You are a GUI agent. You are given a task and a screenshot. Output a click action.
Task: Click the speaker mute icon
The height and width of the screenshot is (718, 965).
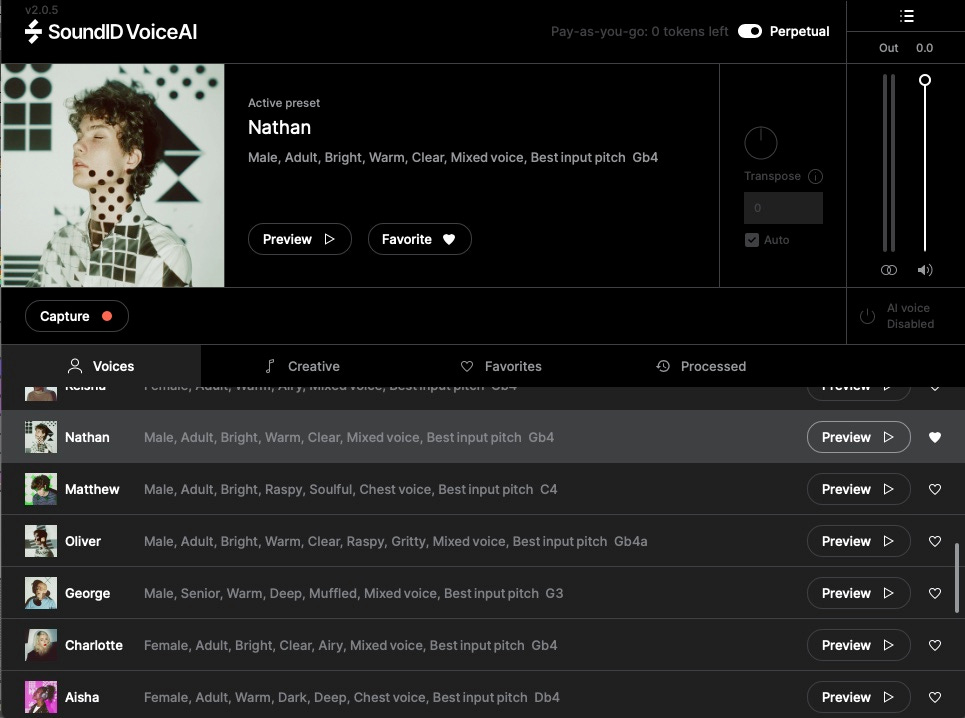924,270
